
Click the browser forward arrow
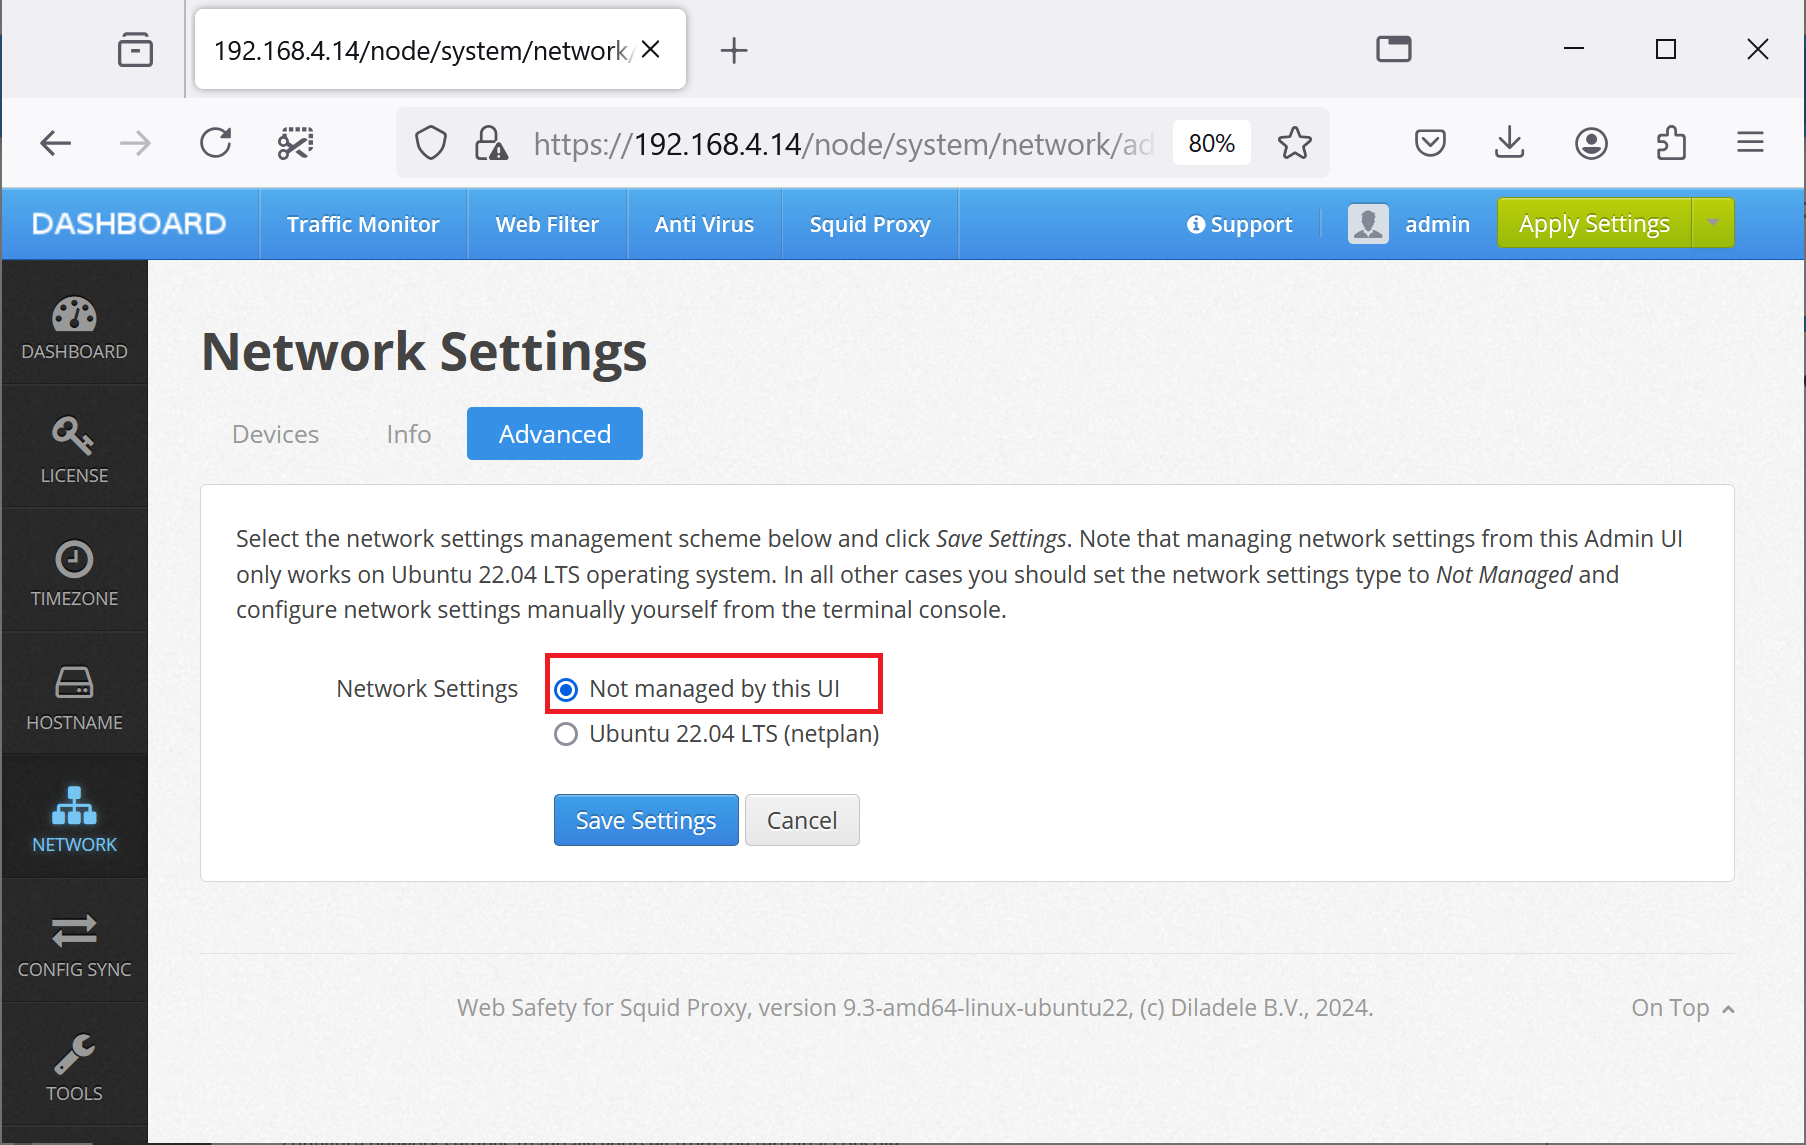(135, 144)
